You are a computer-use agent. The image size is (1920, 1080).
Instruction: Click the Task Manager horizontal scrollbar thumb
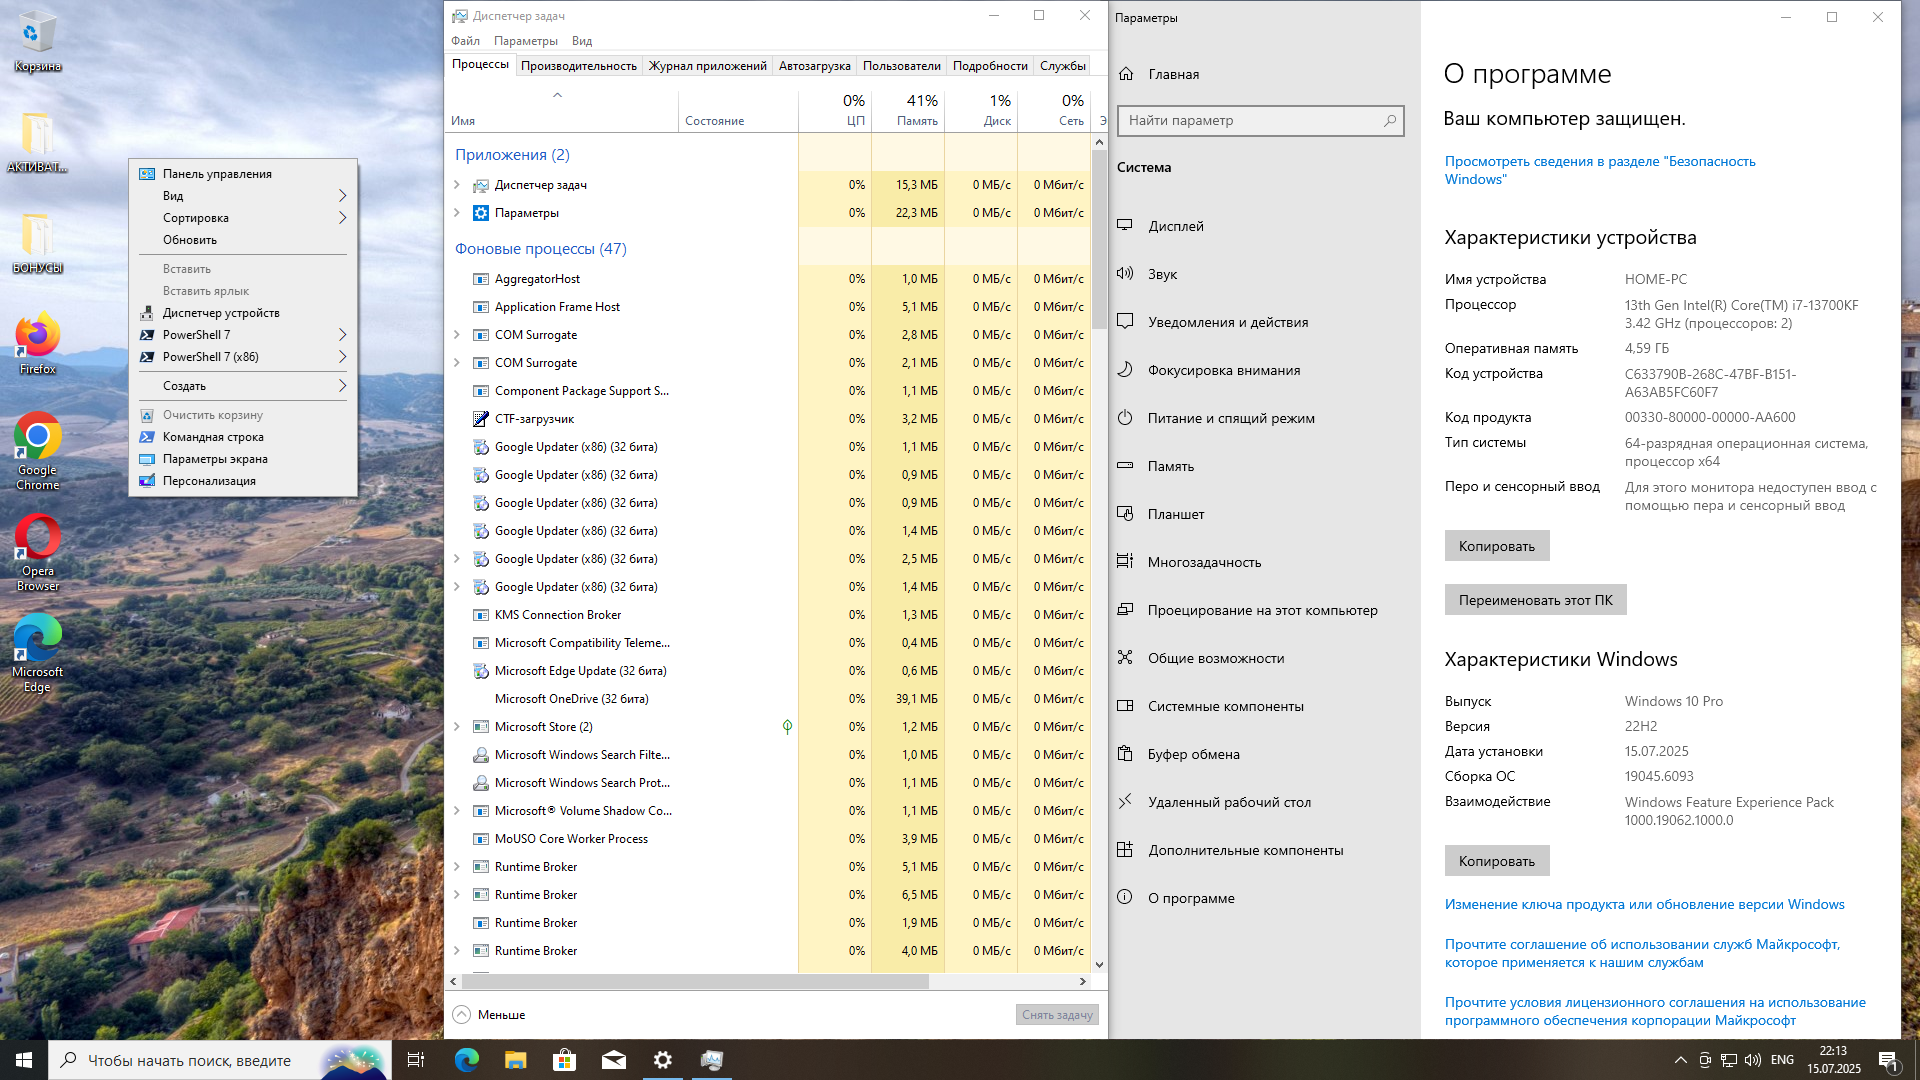point(695,981)
